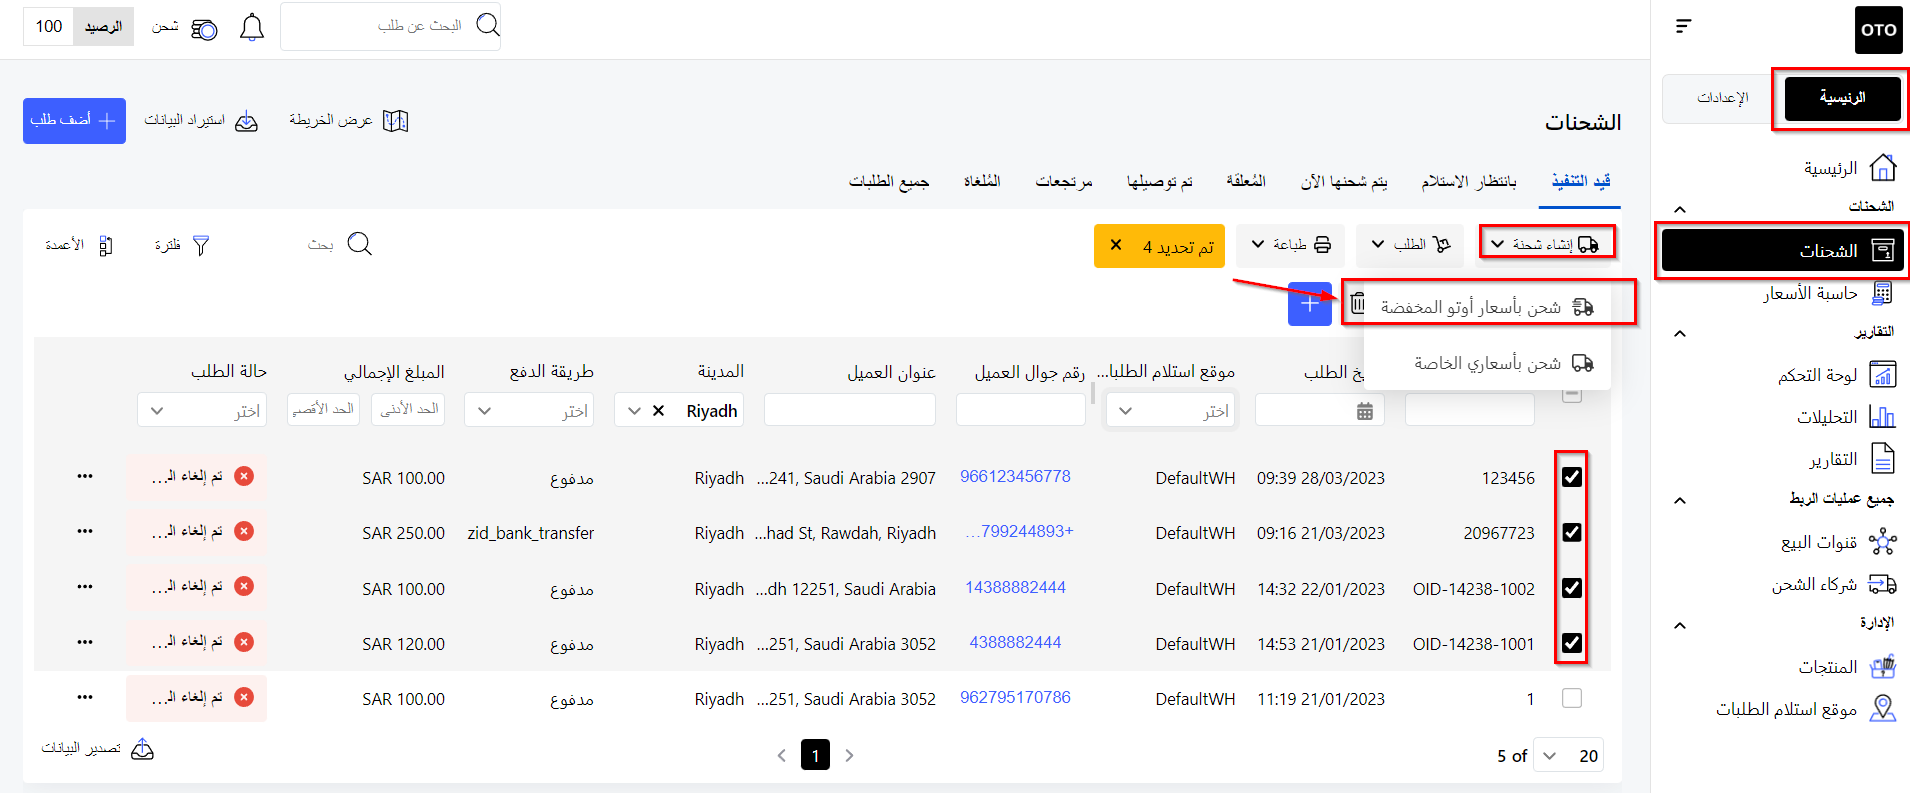The height and width of the screenshot is (793, 1910).
Task: Open قنوات البيع sales channels
Action: 1838,542
